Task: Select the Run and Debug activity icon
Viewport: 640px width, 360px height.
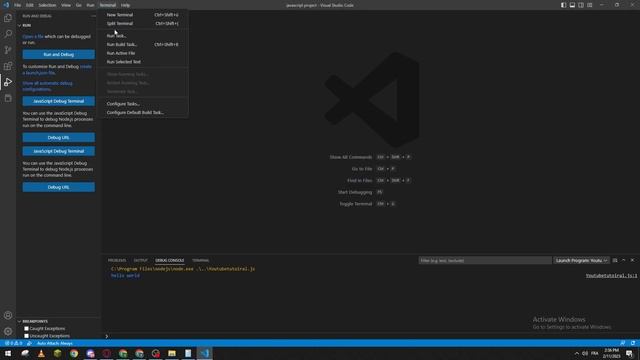Action: 8,82
